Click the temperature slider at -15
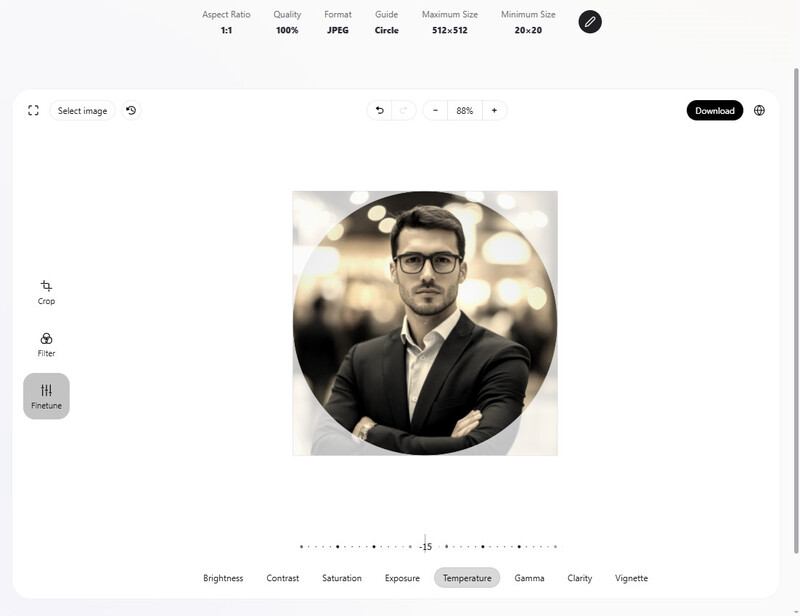Image resolution: width=800 pixels, height=616 pixels. tap(428, 547)
